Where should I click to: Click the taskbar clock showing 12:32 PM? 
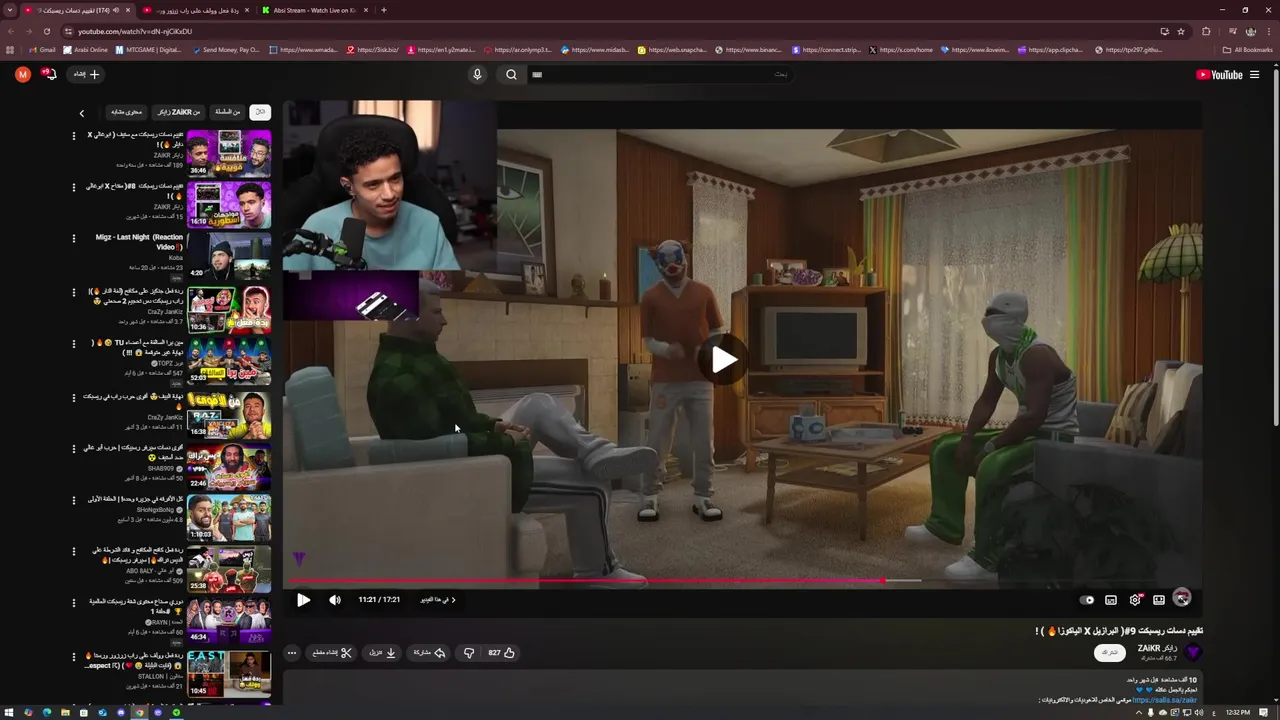pos(1238,712)
